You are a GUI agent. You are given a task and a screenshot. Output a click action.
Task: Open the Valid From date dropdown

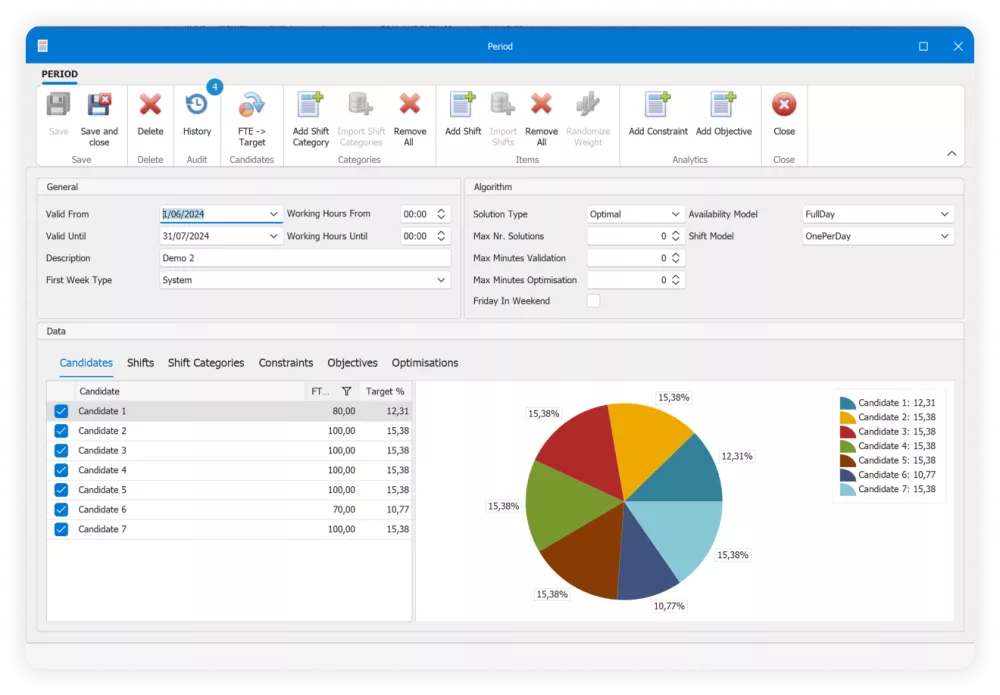coord(274,214)
